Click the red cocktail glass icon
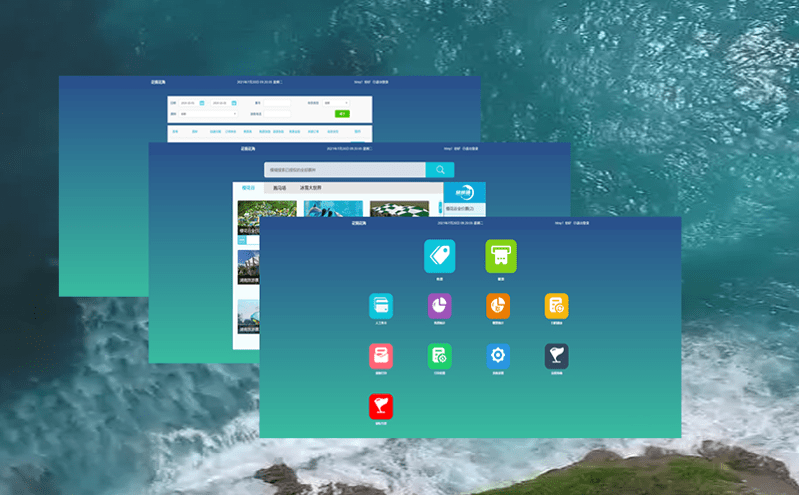Viewport: 799px width, 495px height. [381, 406]
